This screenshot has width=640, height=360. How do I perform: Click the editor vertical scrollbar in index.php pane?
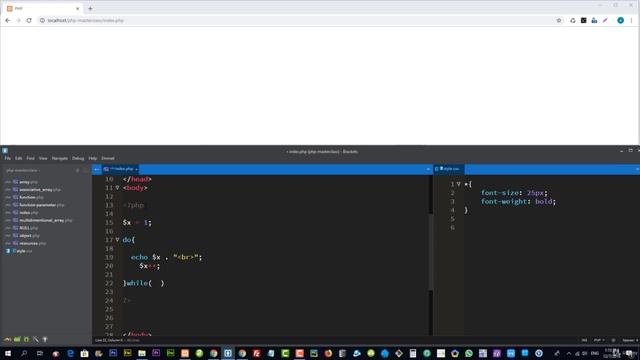(x=431, y=252)
